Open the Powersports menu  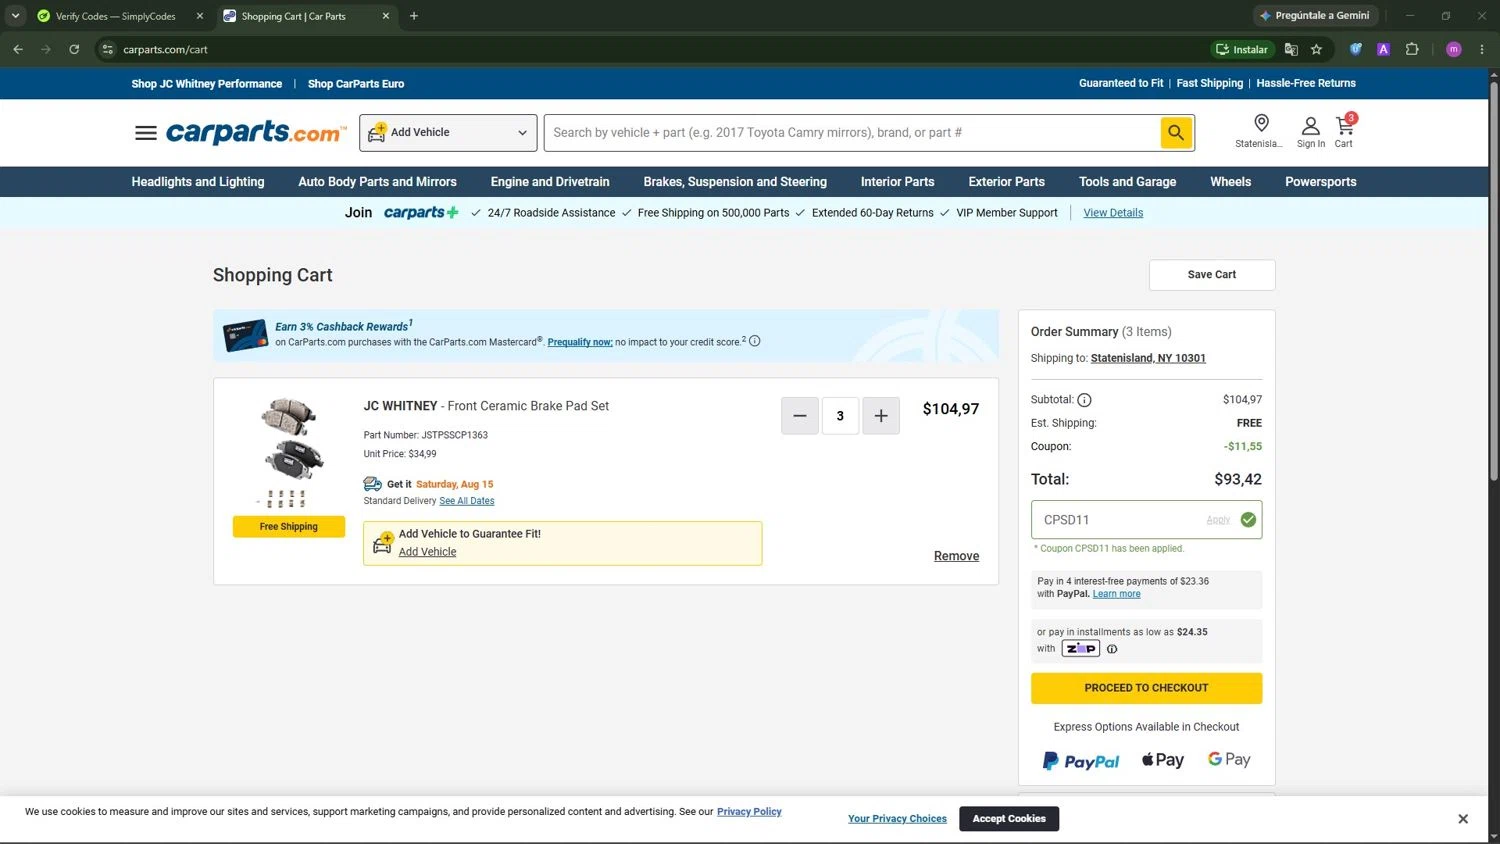click(1320, 182)
